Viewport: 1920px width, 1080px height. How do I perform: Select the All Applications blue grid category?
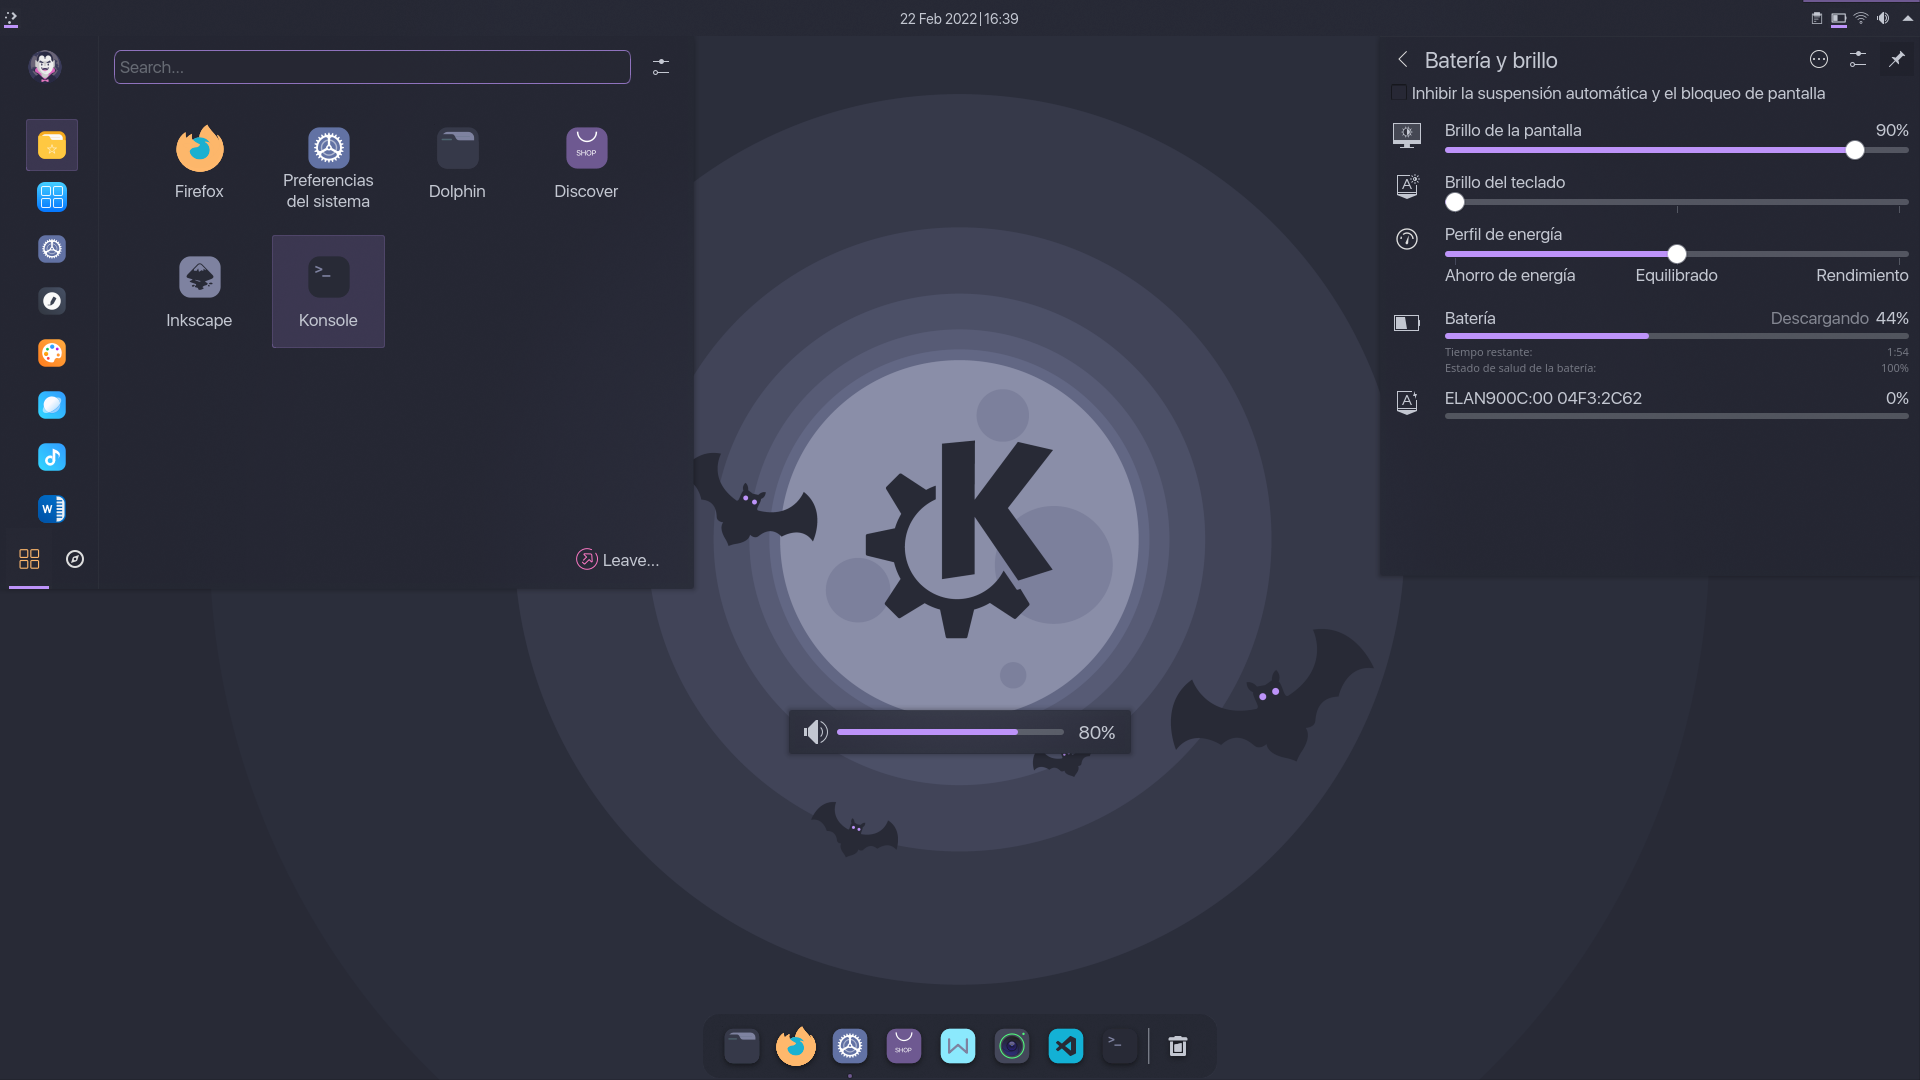[52, 197]
